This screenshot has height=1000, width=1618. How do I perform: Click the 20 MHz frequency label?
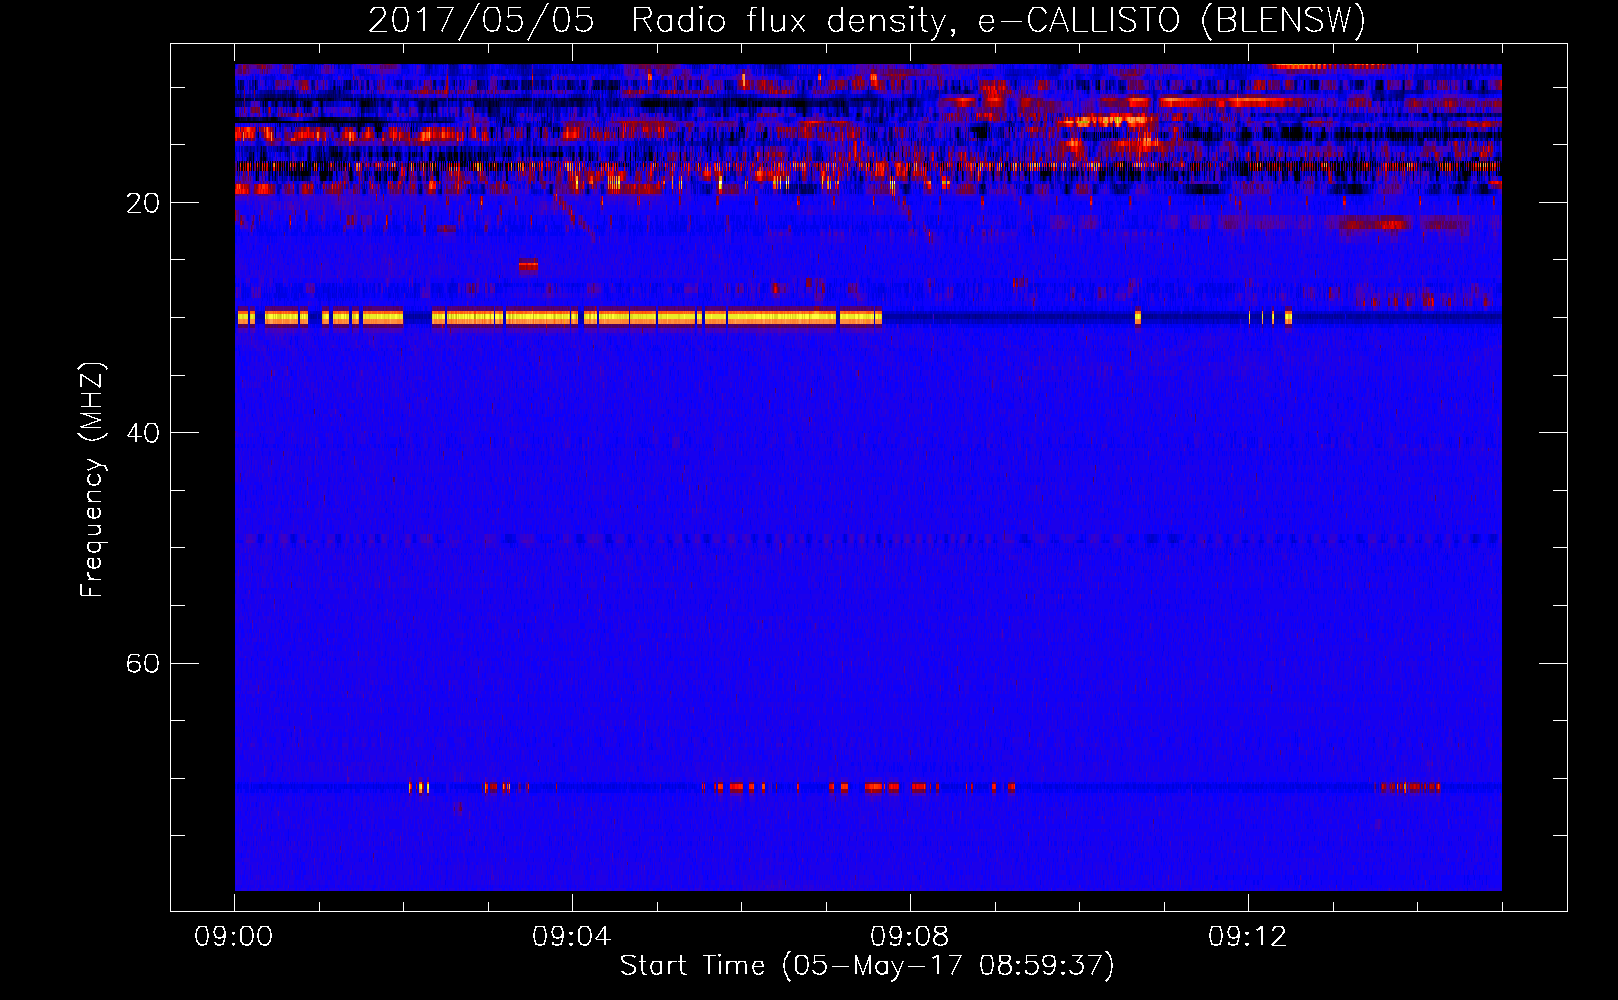point(143,203)
